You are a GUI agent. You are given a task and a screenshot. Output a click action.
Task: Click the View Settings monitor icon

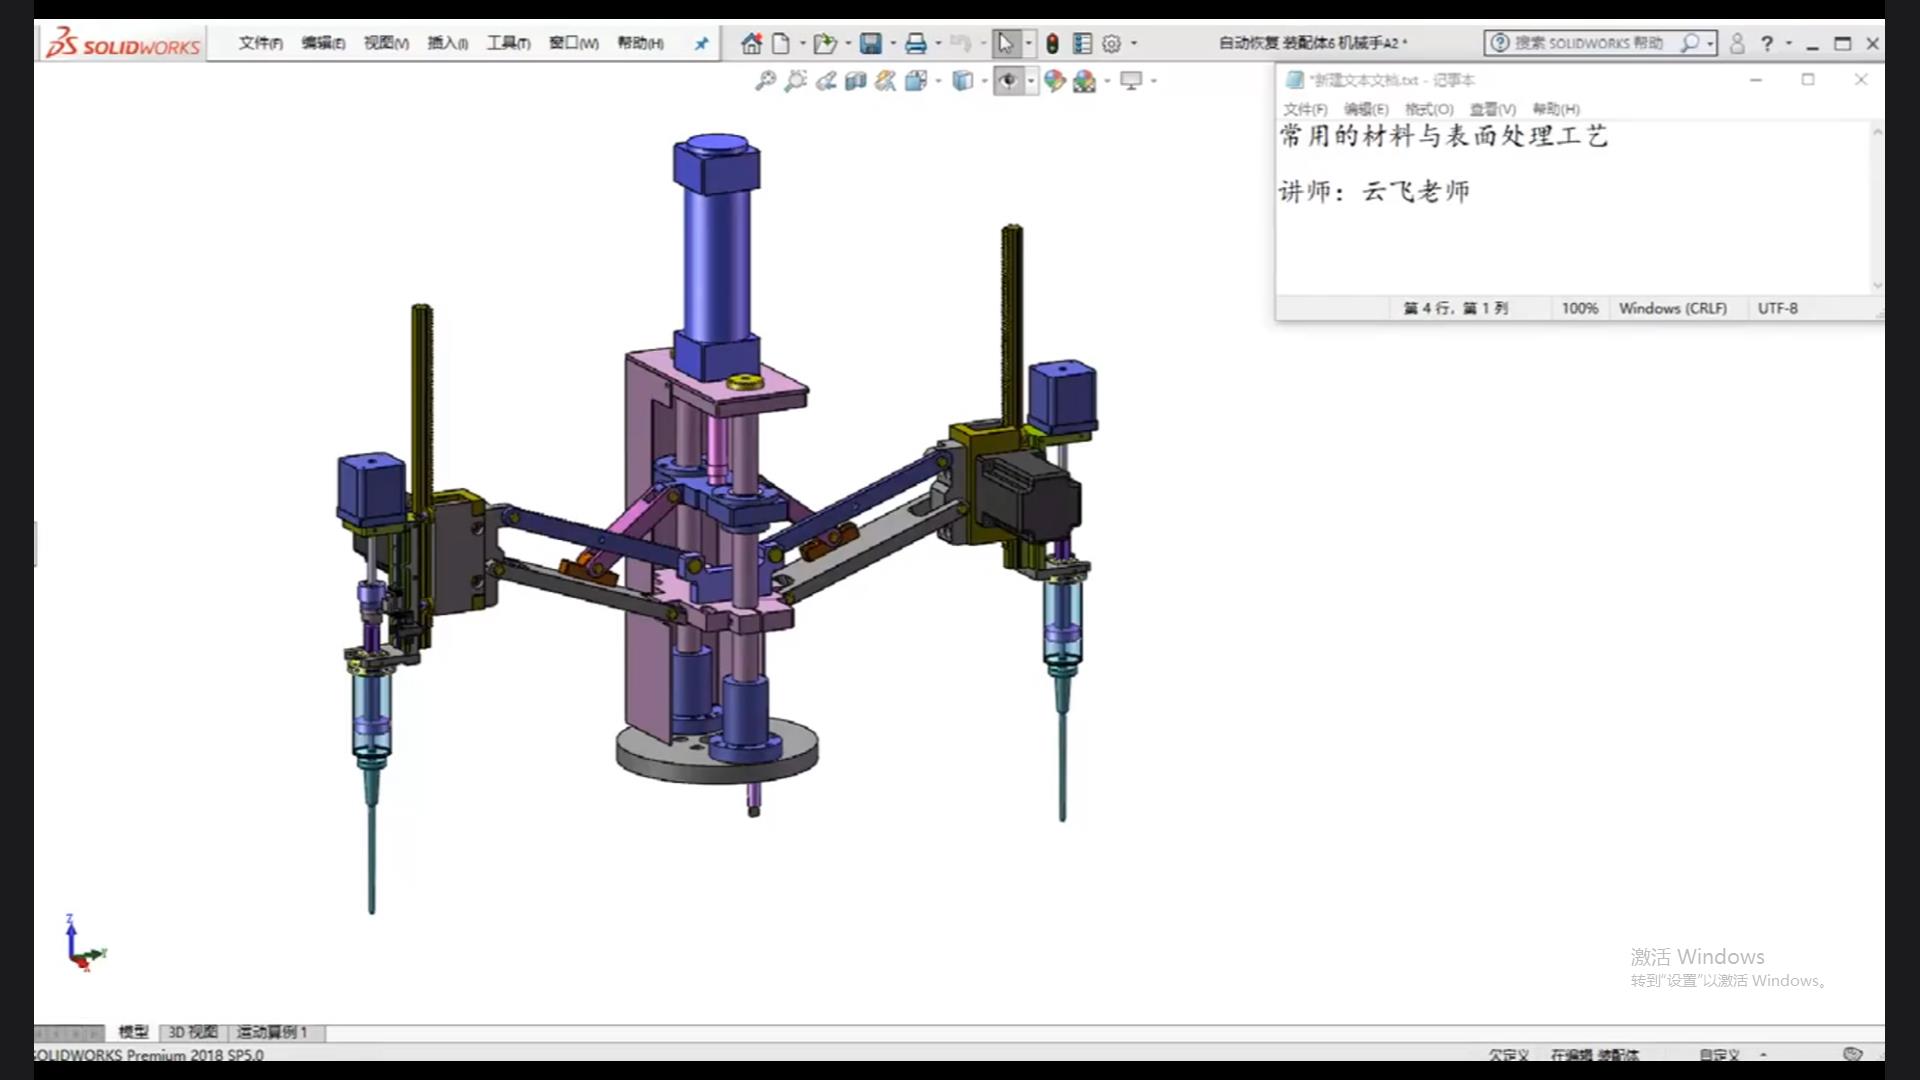[x=1131, y=81]
